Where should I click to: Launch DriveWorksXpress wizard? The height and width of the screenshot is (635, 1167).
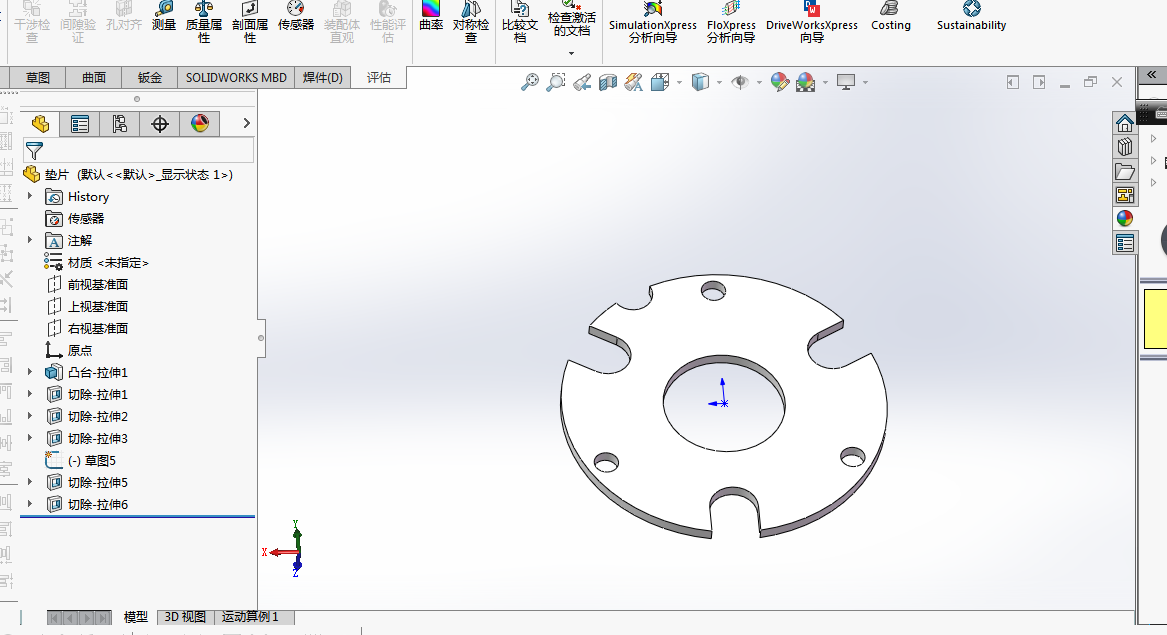click(x=812, y=22)
